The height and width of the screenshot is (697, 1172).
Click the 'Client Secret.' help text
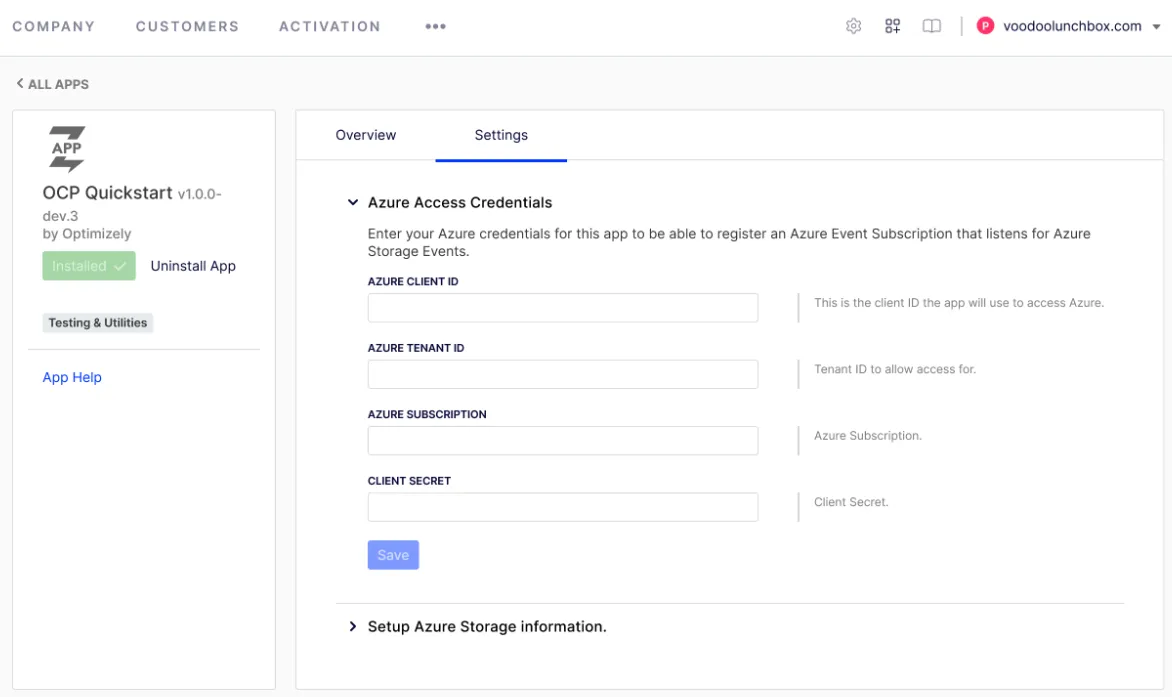coord(851,502)
